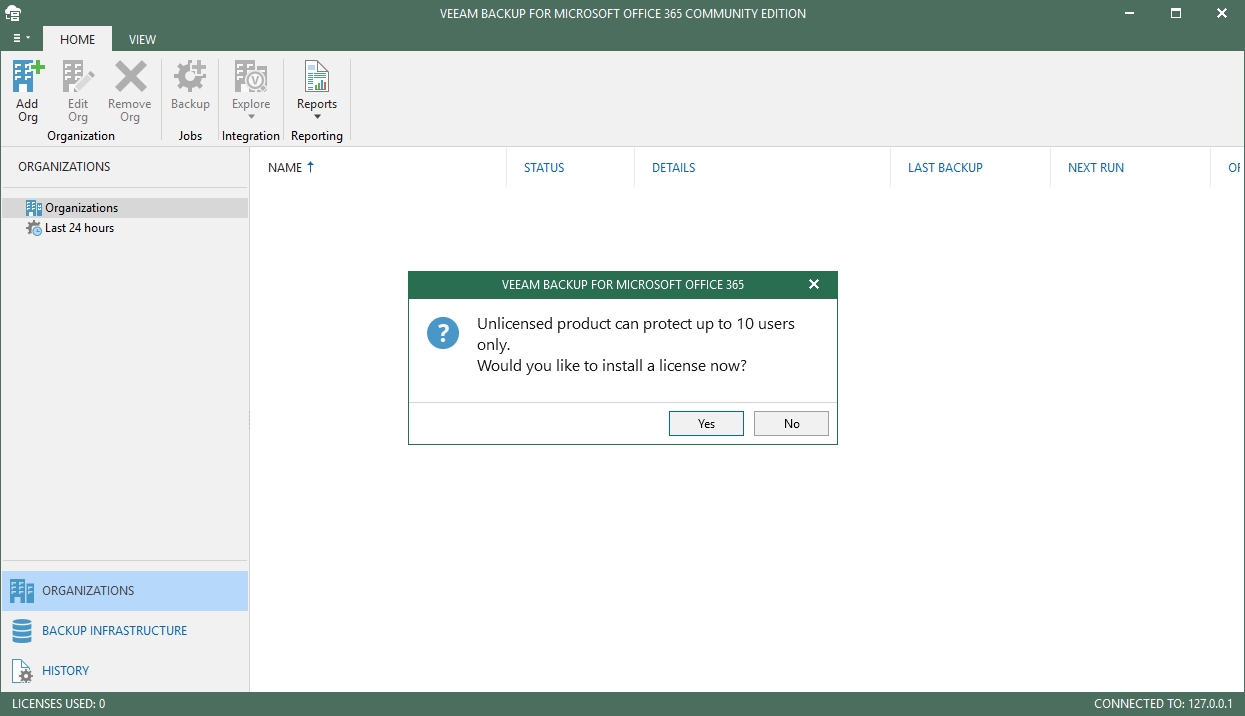Click No in the license dialog
This screenshot has width=1245, height=716.
(x=791, y=424)
